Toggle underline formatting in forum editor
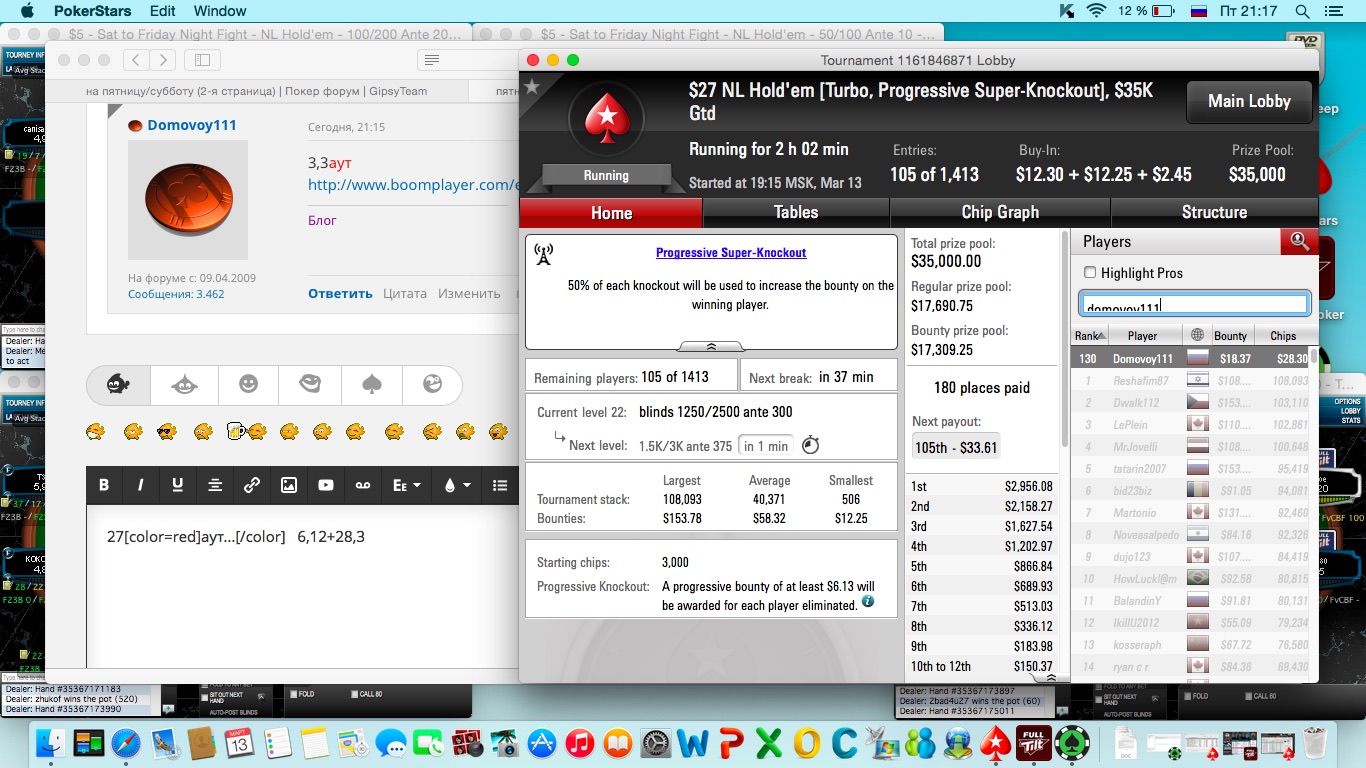This screenshot has height=768, width=1366. (x=178, y=485)
